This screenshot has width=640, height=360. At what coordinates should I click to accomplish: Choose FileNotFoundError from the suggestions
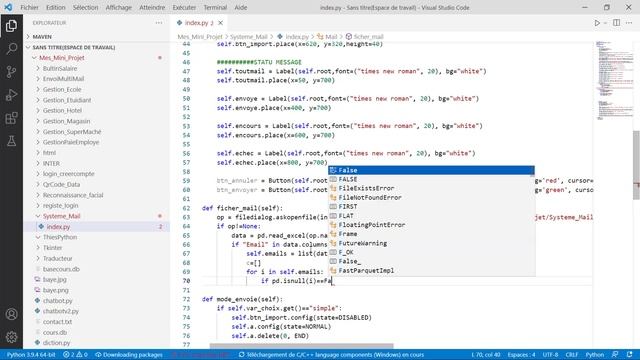point(431,198)
